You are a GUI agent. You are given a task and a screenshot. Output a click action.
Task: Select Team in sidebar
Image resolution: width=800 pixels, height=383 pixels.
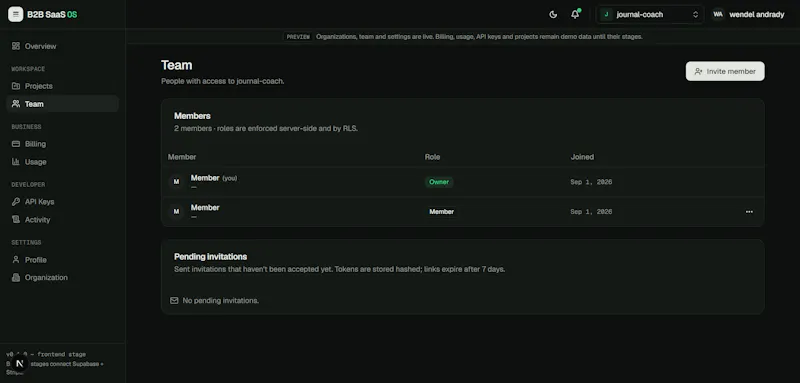[x=63, y=104]
